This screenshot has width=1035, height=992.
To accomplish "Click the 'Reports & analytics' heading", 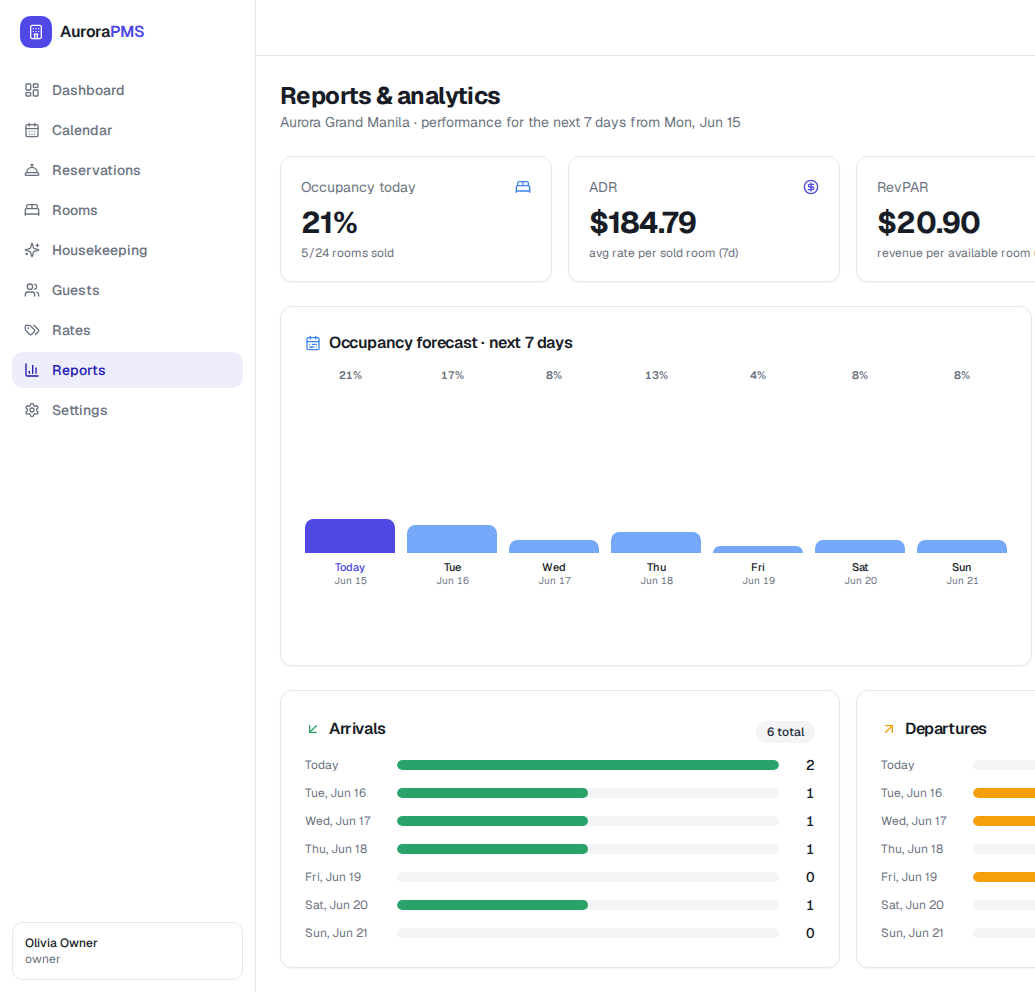I will [390, 96].
